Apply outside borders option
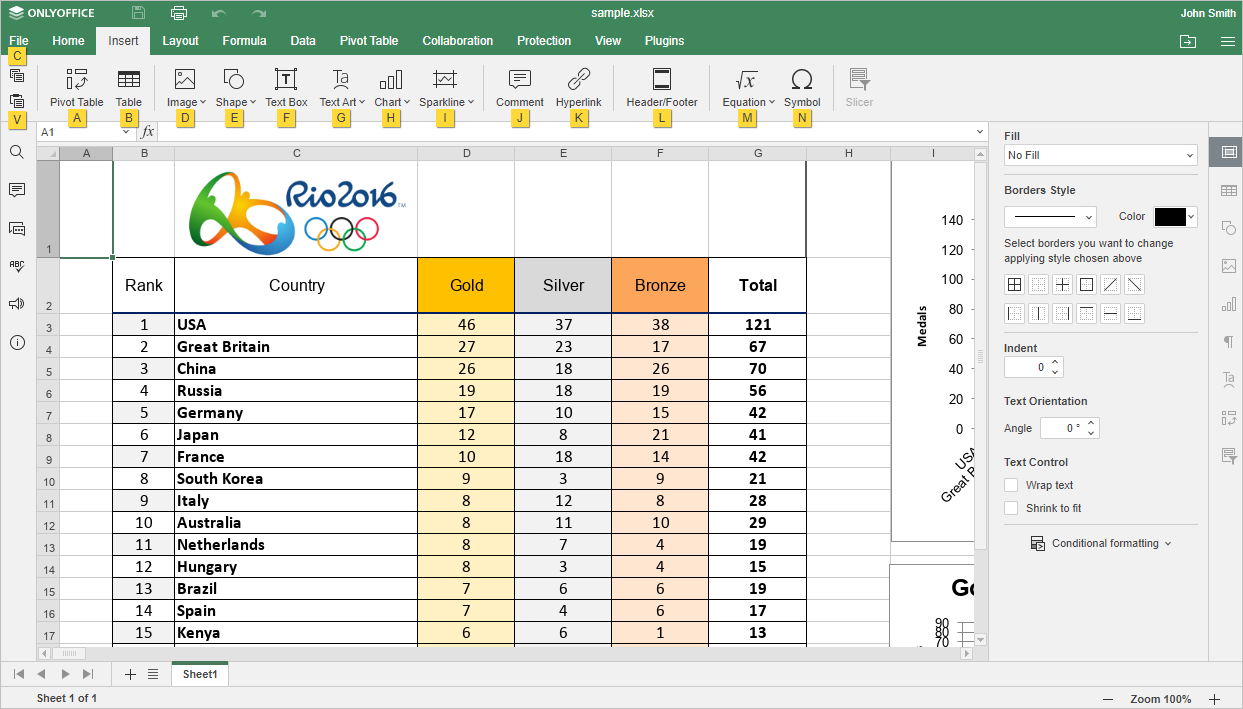The width and height of the screenshot is (1243, 709). pos(1086,285)
